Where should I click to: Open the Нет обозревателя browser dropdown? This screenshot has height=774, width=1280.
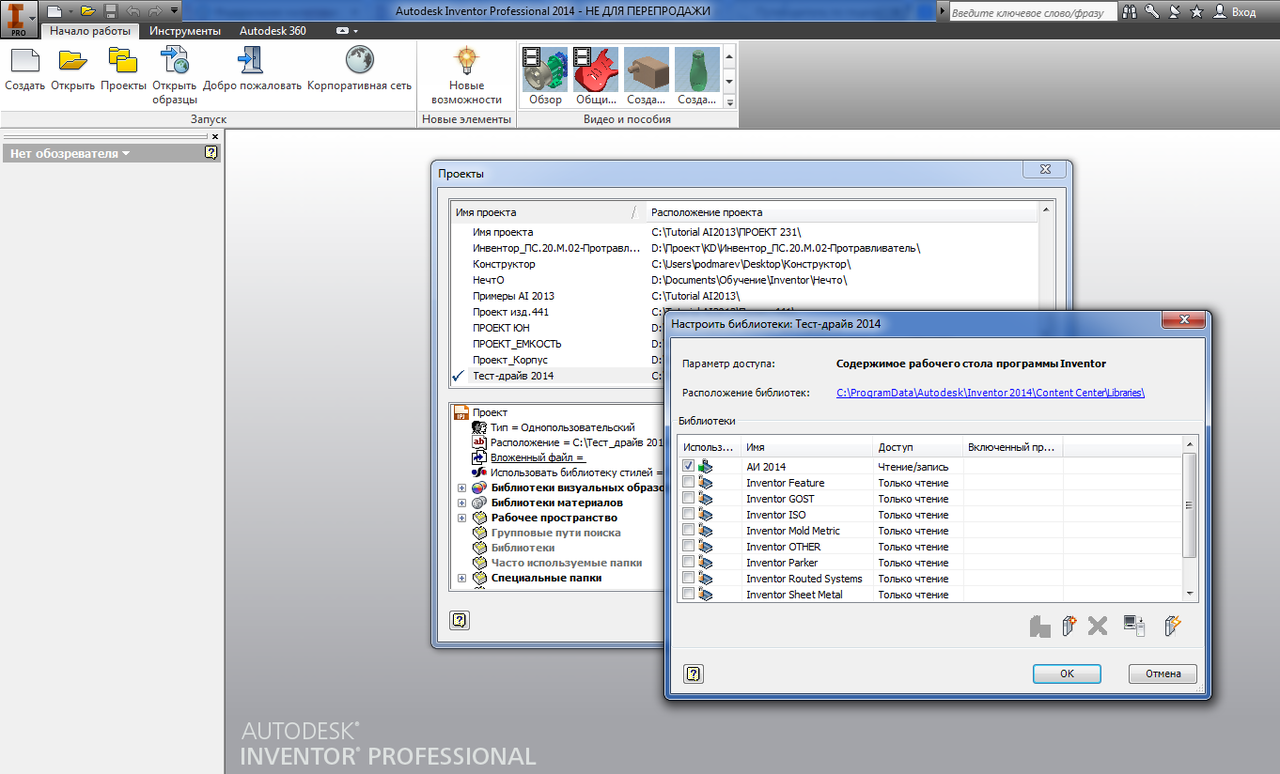[70, 153]
